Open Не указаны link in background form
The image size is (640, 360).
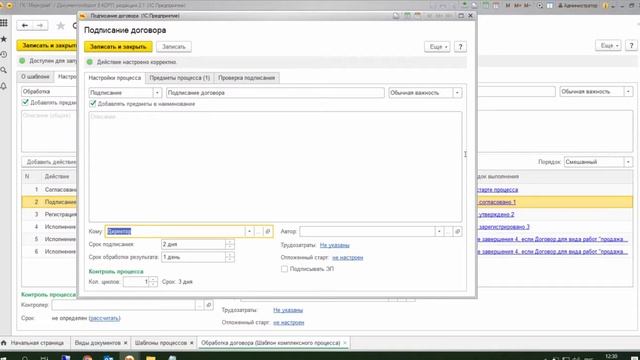tap(288, 310)
